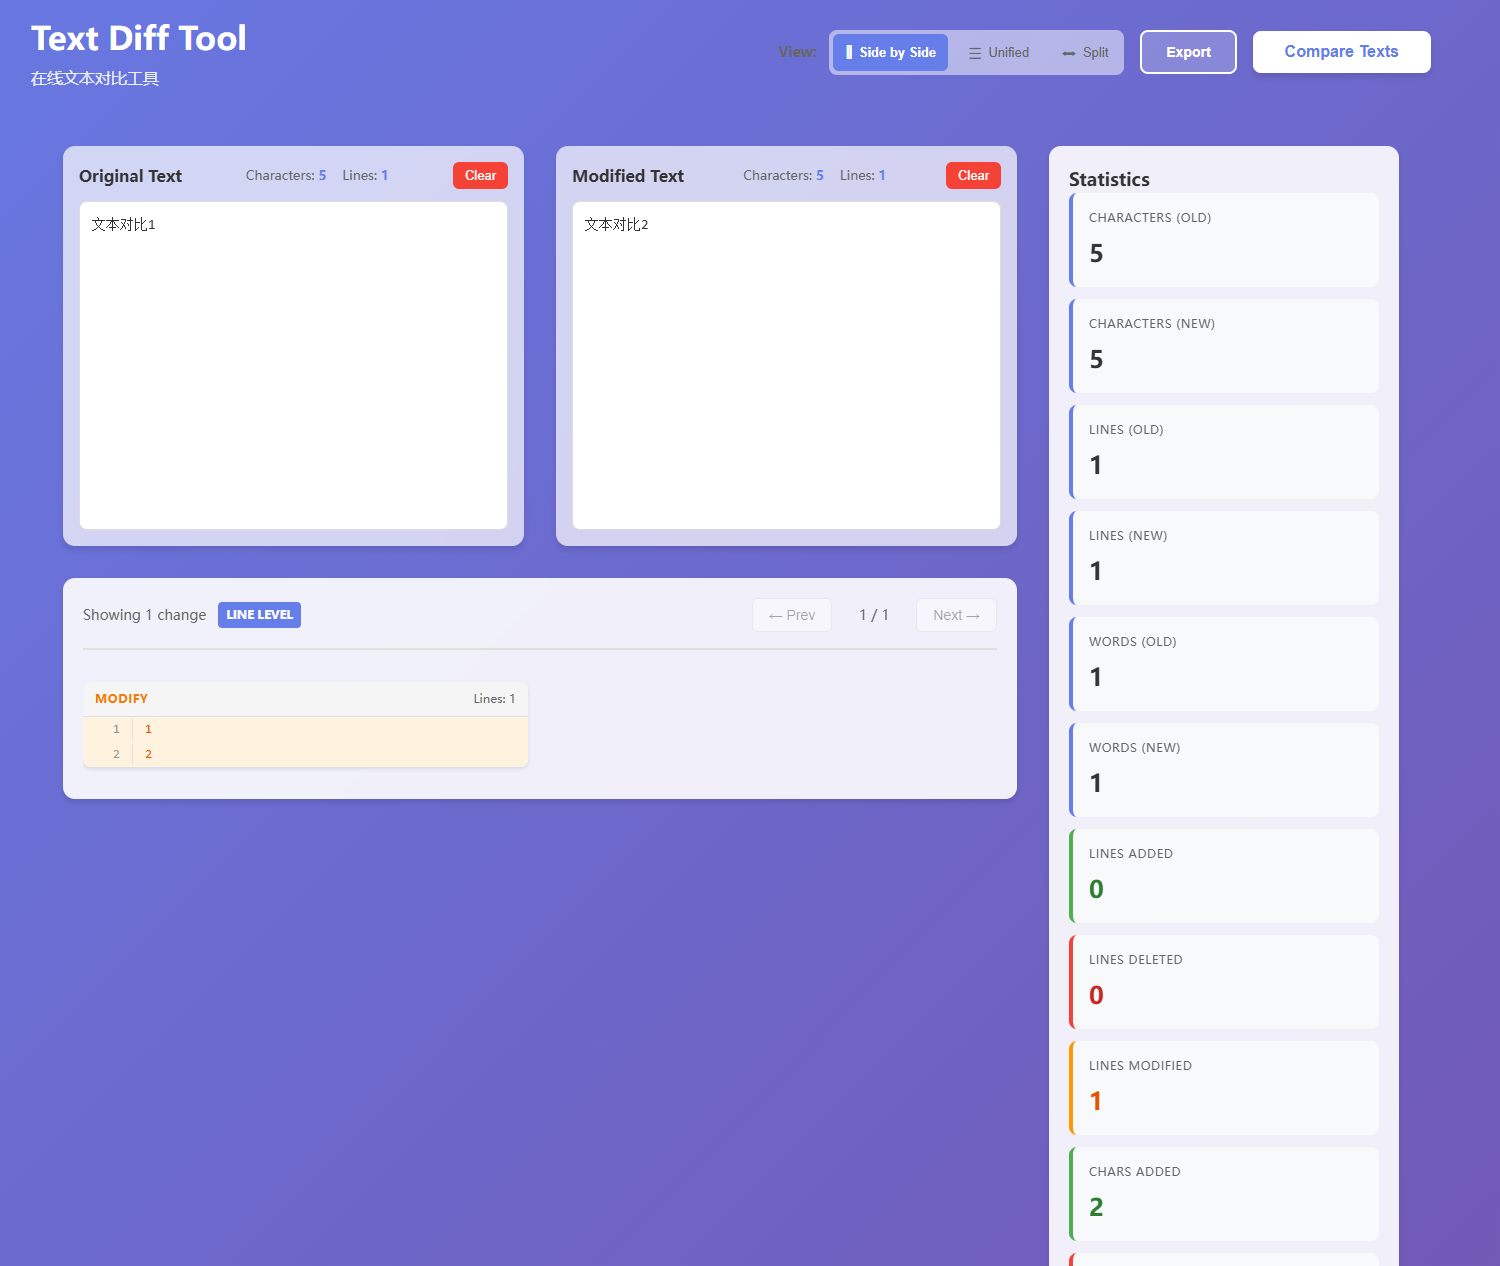Click the Original Text heading

(x=130, y=176)
